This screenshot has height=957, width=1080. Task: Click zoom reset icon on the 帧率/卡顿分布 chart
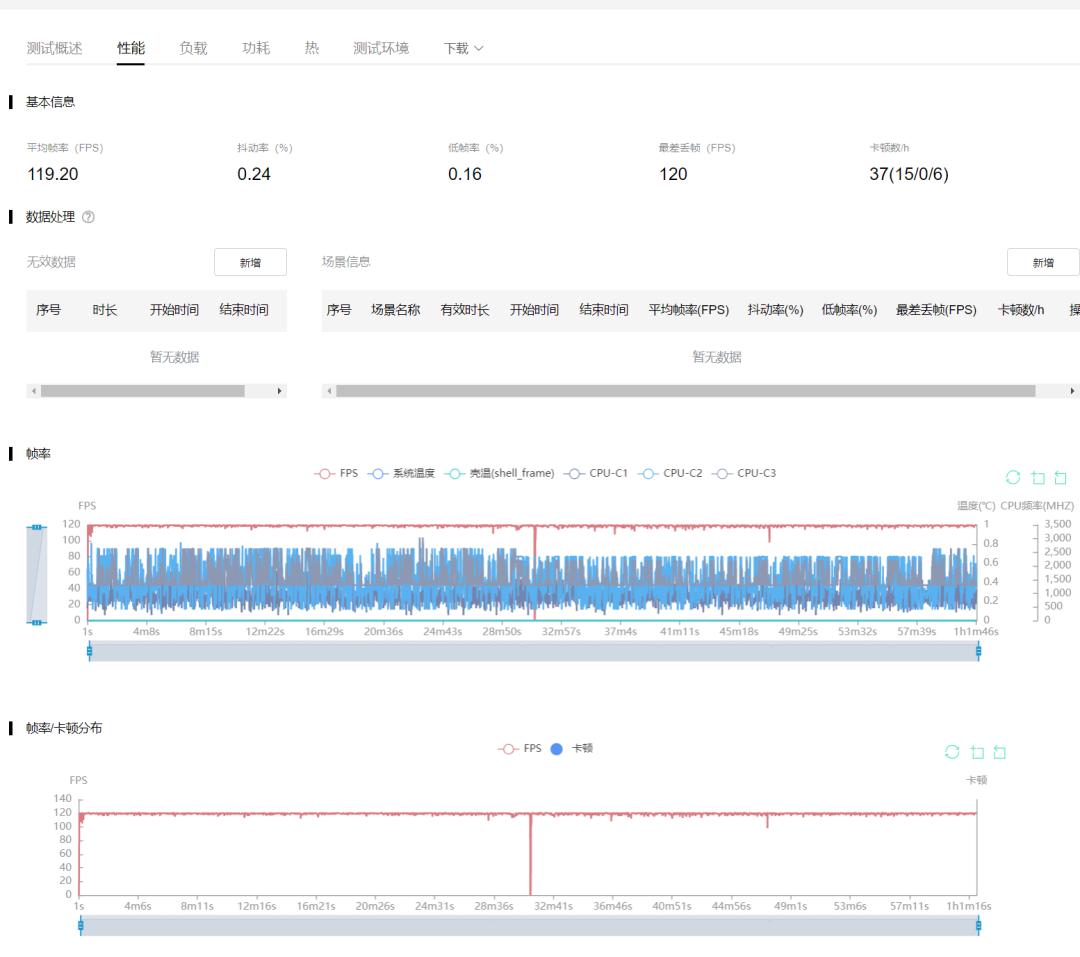(999, 752)
